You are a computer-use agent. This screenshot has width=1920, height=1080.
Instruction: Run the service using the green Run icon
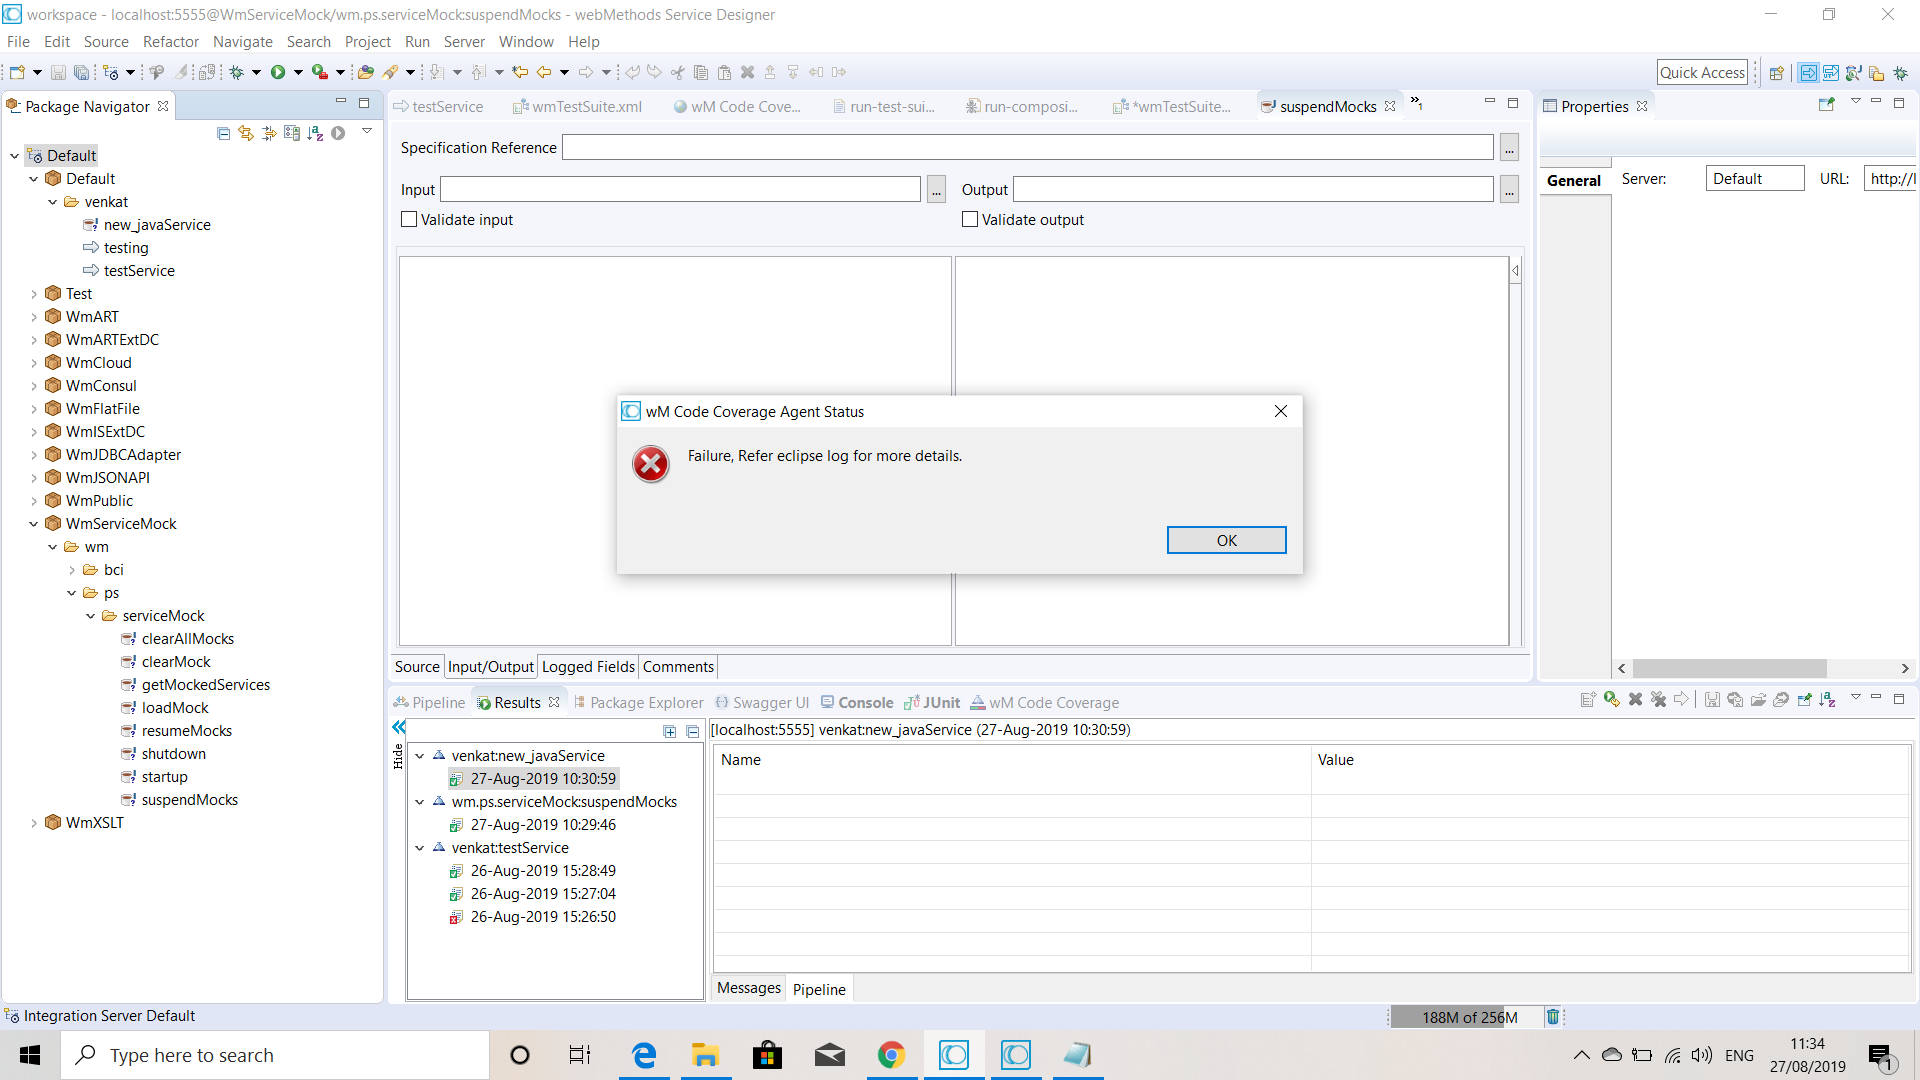click(279, 72)
